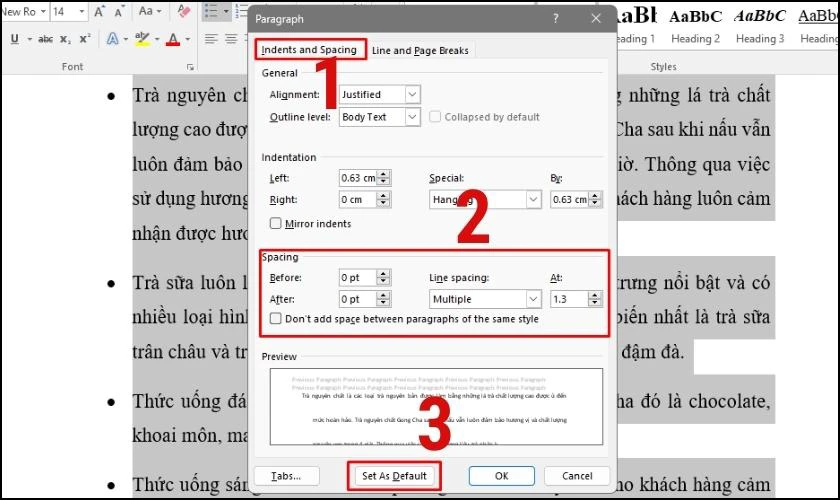Check Don't add space between paragraphs

tap(275, 319)
